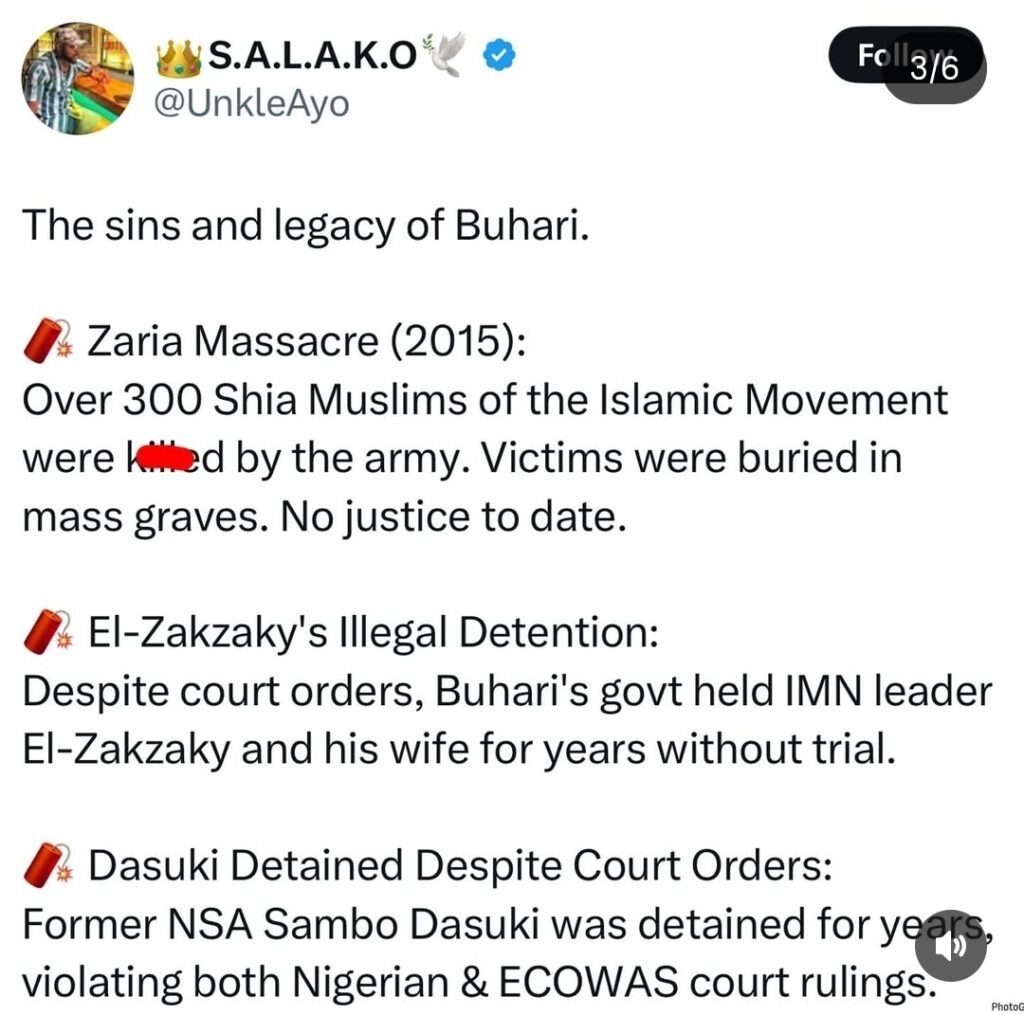Screen dimensions: 1024x1015
Task: Select the "El-Zakzaky's Illegal Detention:" heading
Action: pos(373,633)
